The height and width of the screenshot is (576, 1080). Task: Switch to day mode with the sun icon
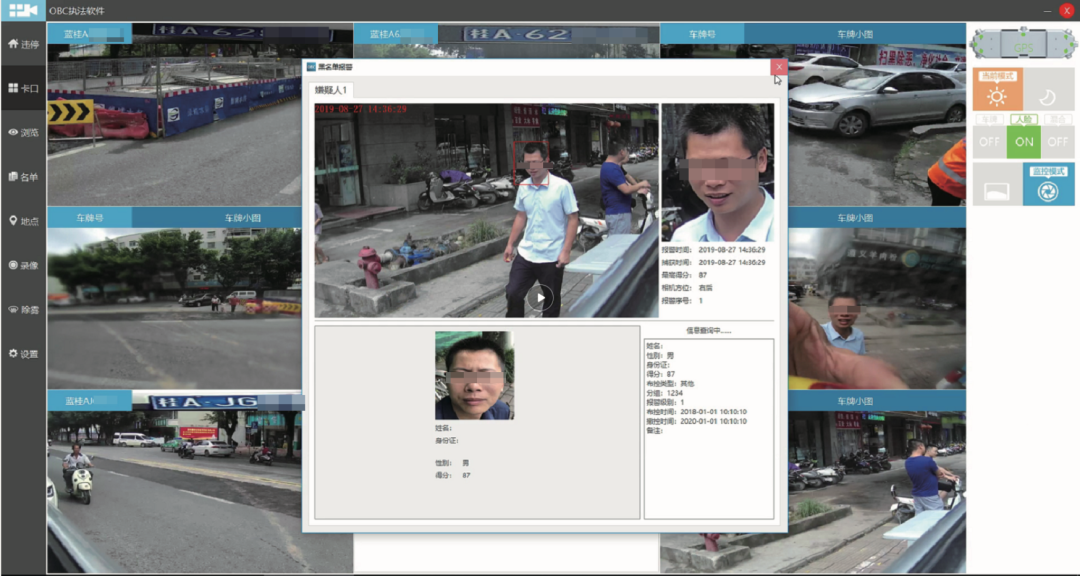click(997, 95)
